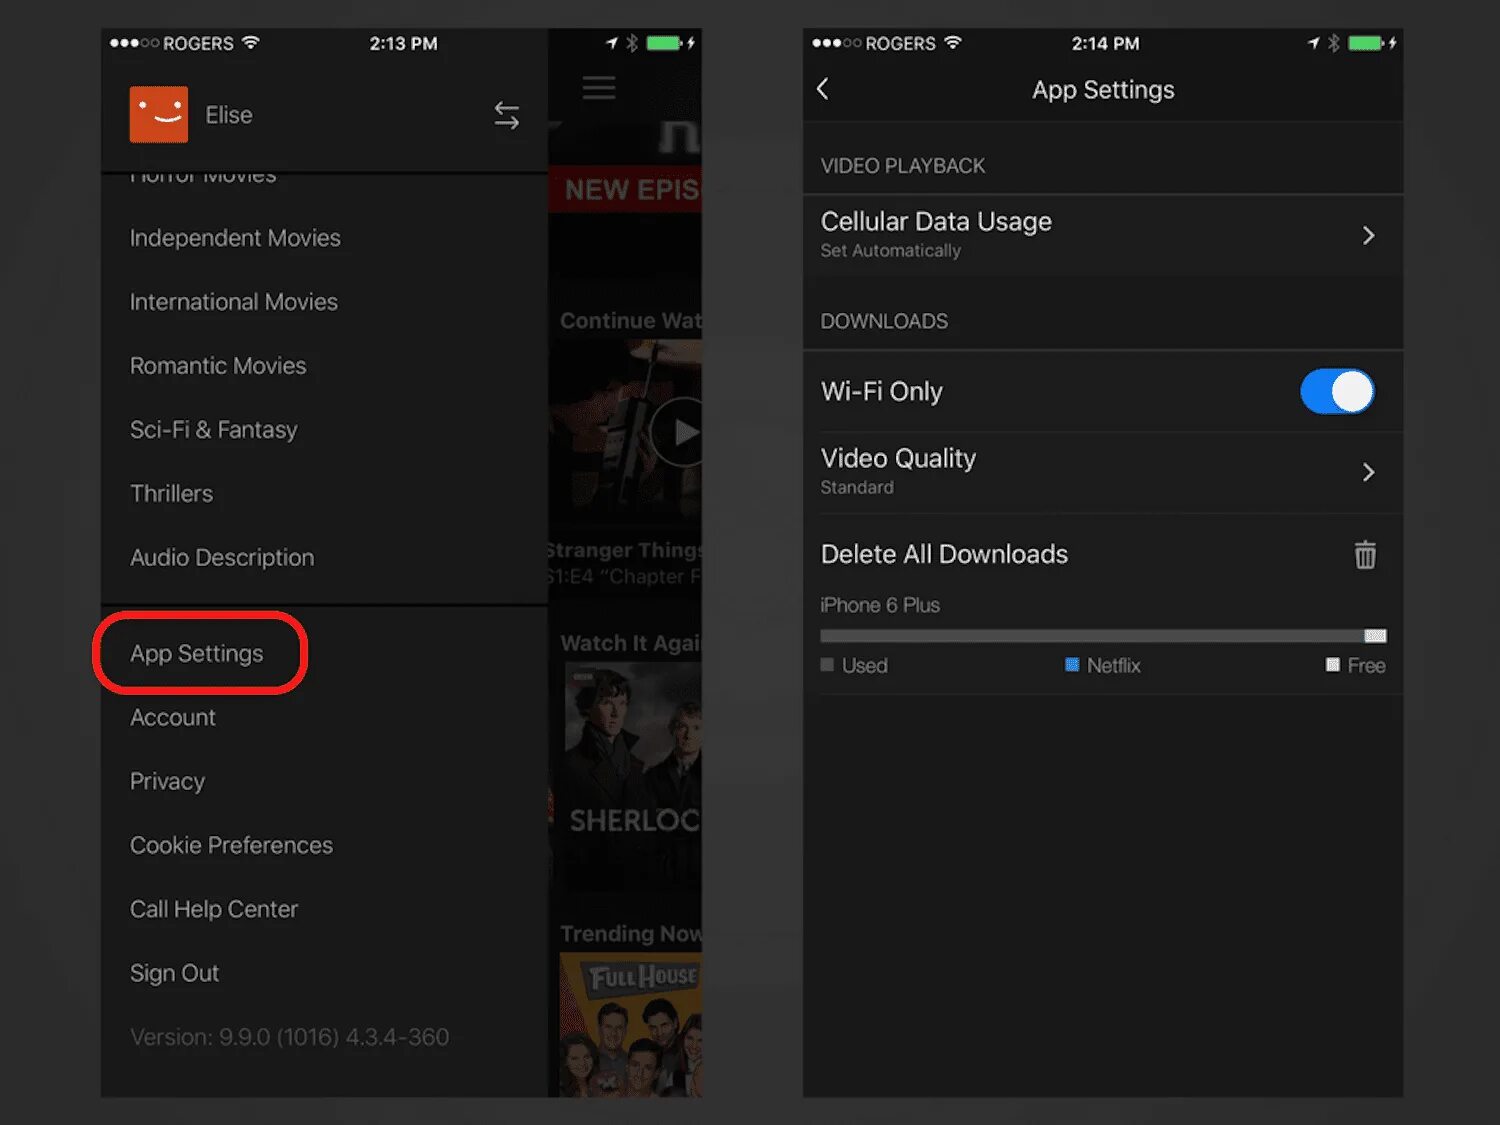Open the hamburger menu icon
Image resolution: width=1500 pixels, height=1125 pixels.
(x=599, y=88)
